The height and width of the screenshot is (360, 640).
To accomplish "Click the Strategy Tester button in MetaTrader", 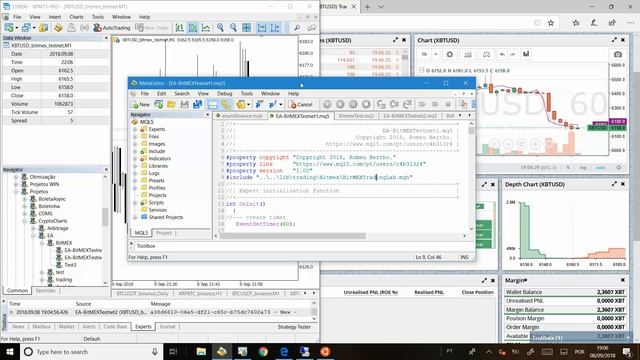I will coord(294,327).
